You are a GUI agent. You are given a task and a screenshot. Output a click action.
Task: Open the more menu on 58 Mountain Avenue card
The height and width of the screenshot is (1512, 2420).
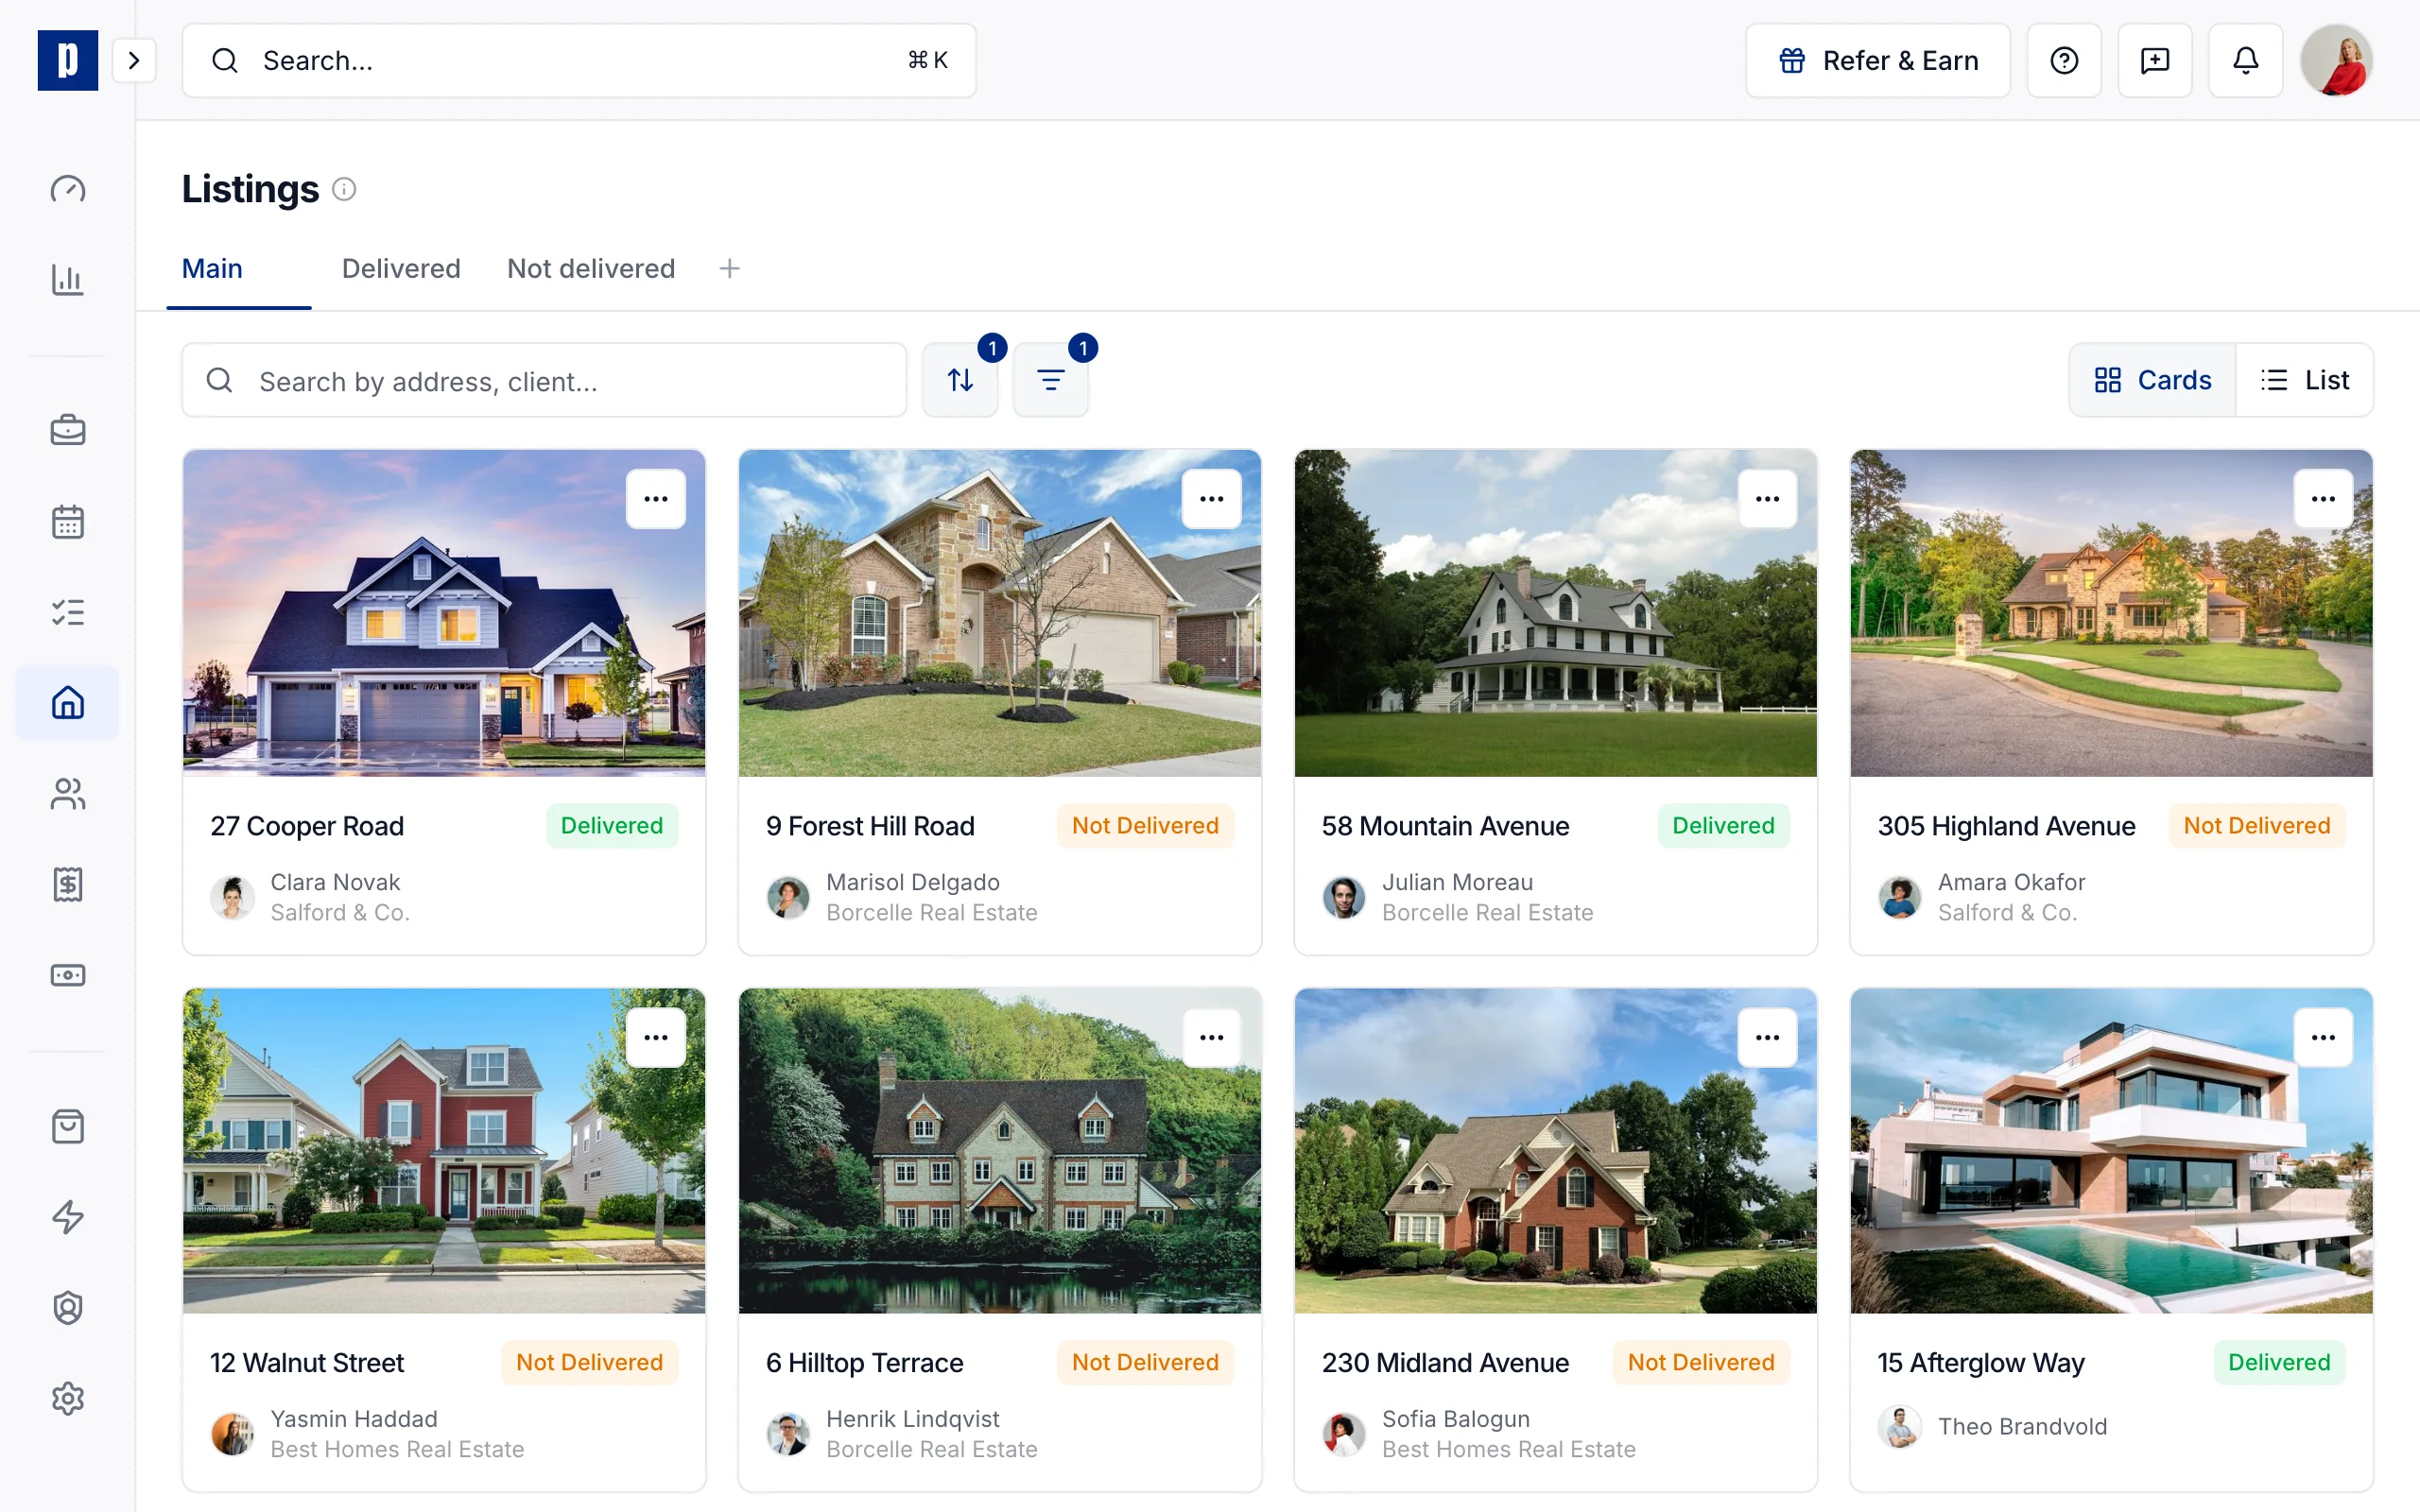[1768, 498]
